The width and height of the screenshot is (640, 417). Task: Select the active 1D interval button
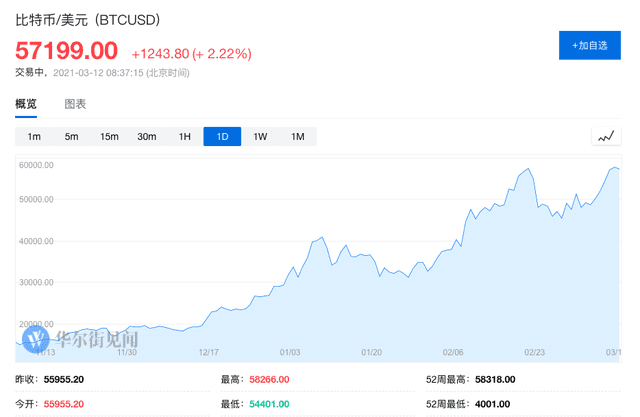pos(222,136)
